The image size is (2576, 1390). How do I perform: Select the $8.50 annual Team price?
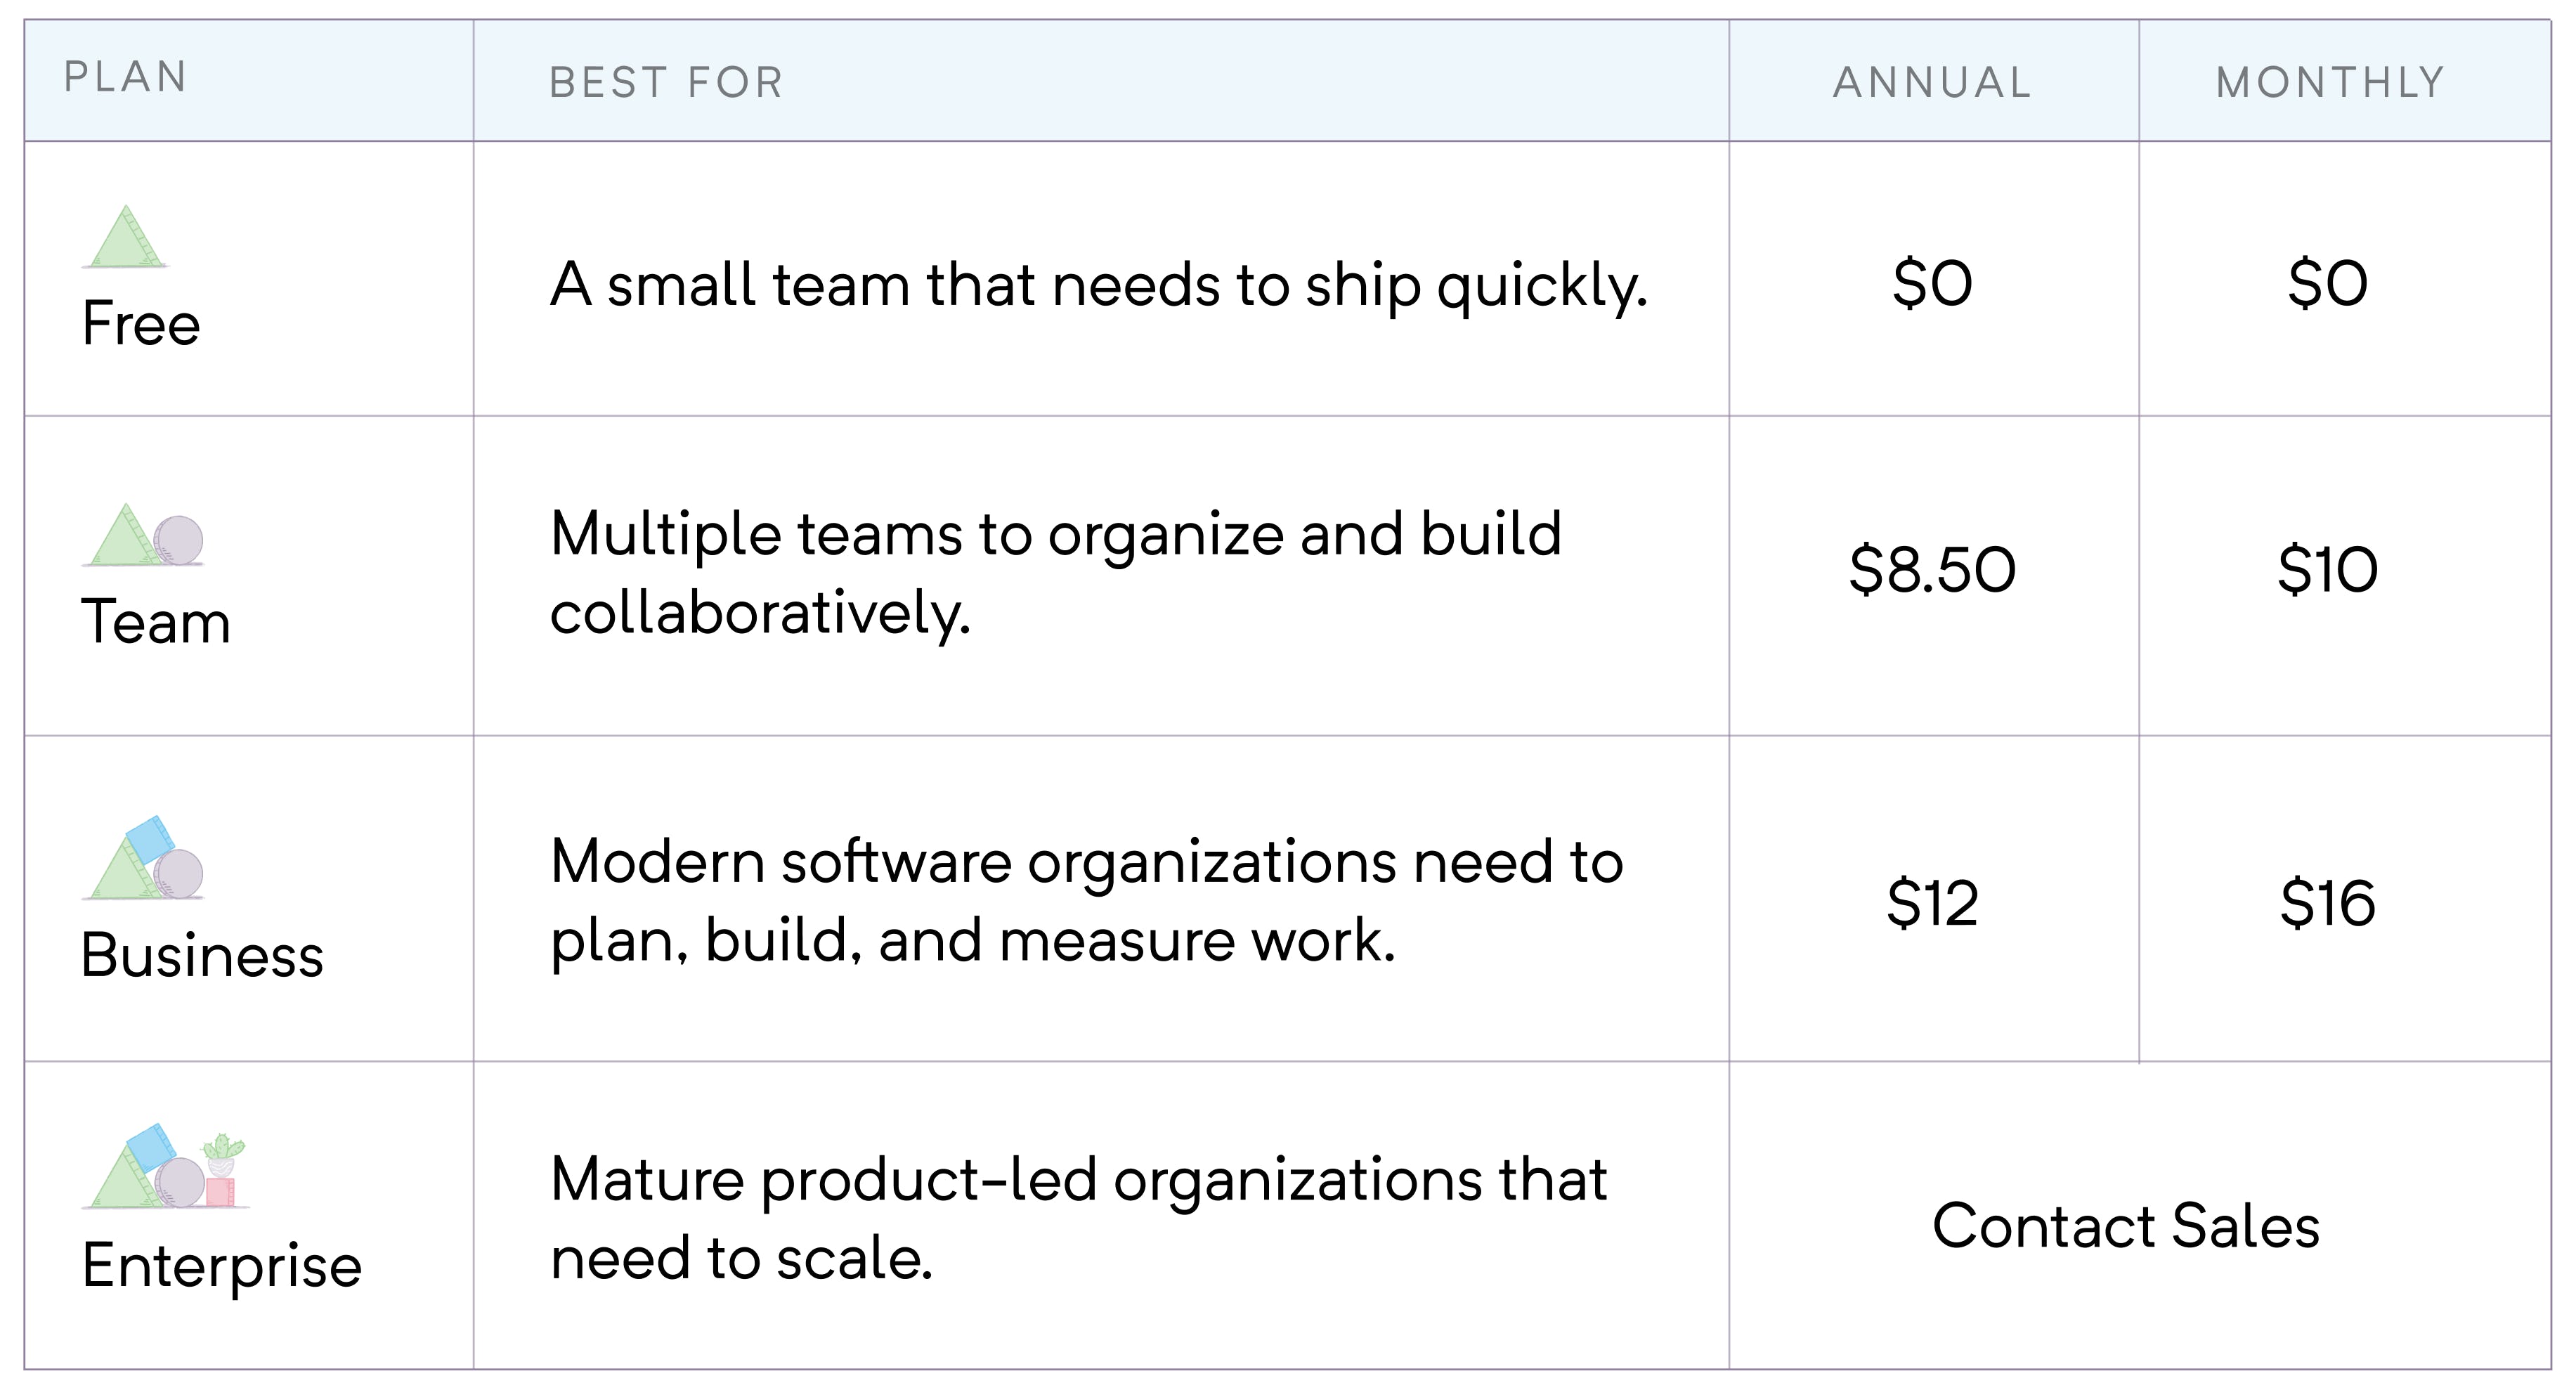coord(1932,570)
